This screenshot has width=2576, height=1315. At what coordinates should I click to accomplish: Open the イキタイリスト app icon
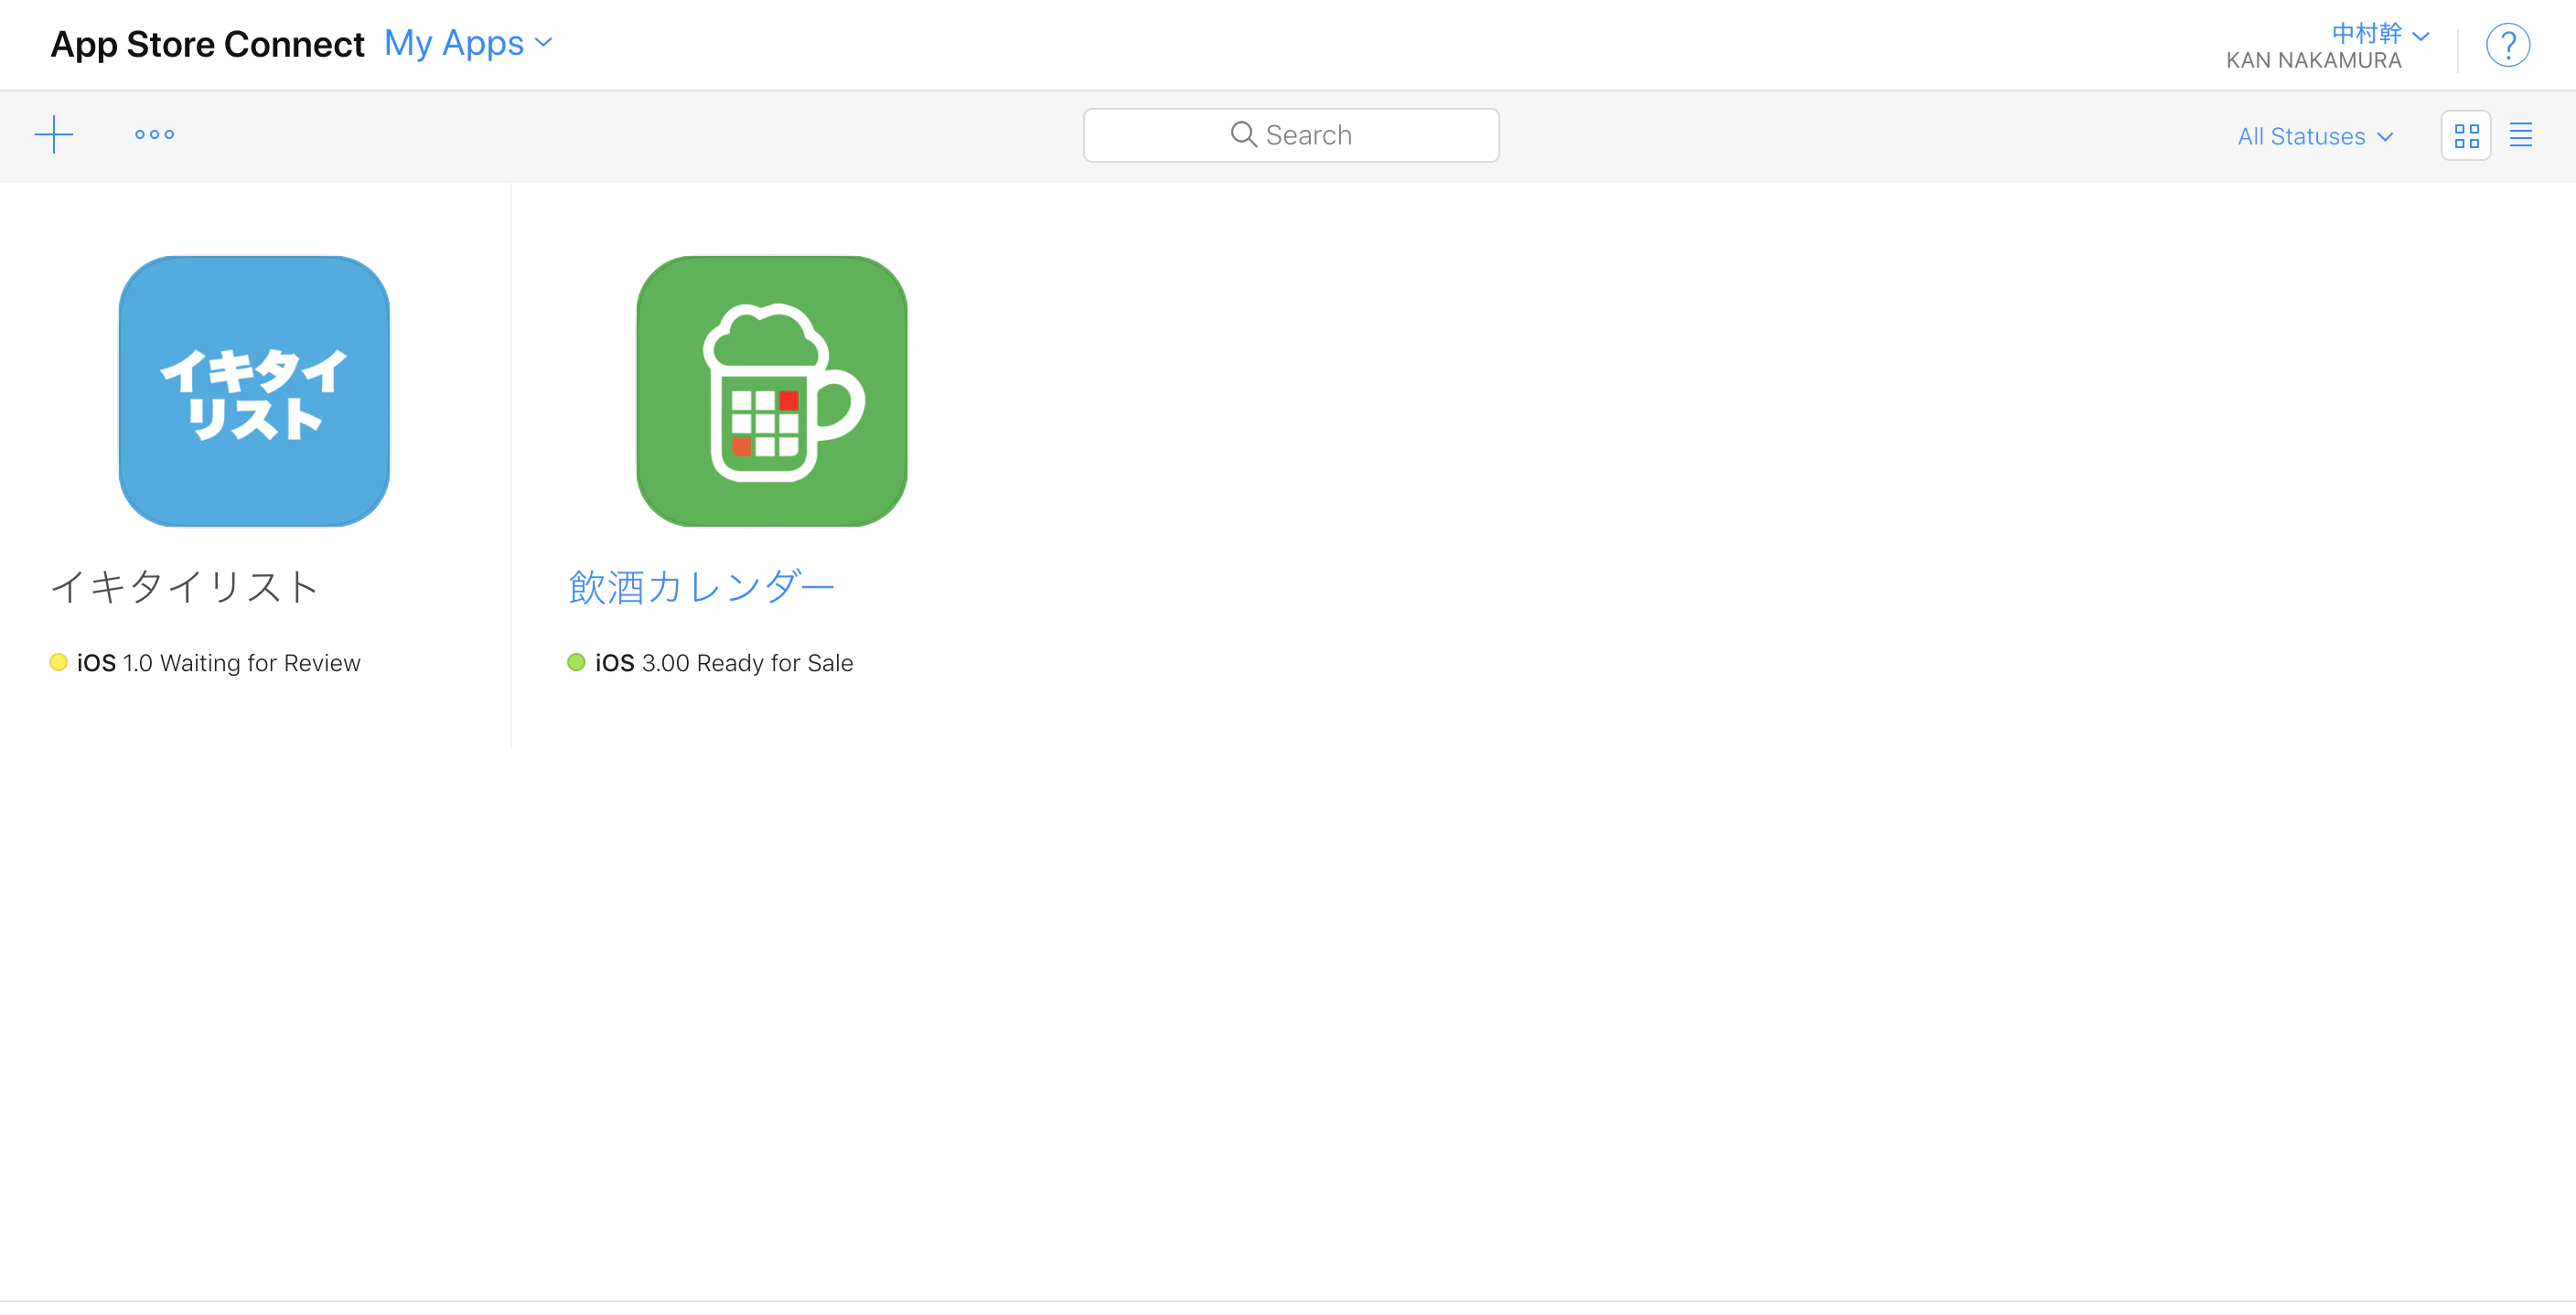(254, 391)
